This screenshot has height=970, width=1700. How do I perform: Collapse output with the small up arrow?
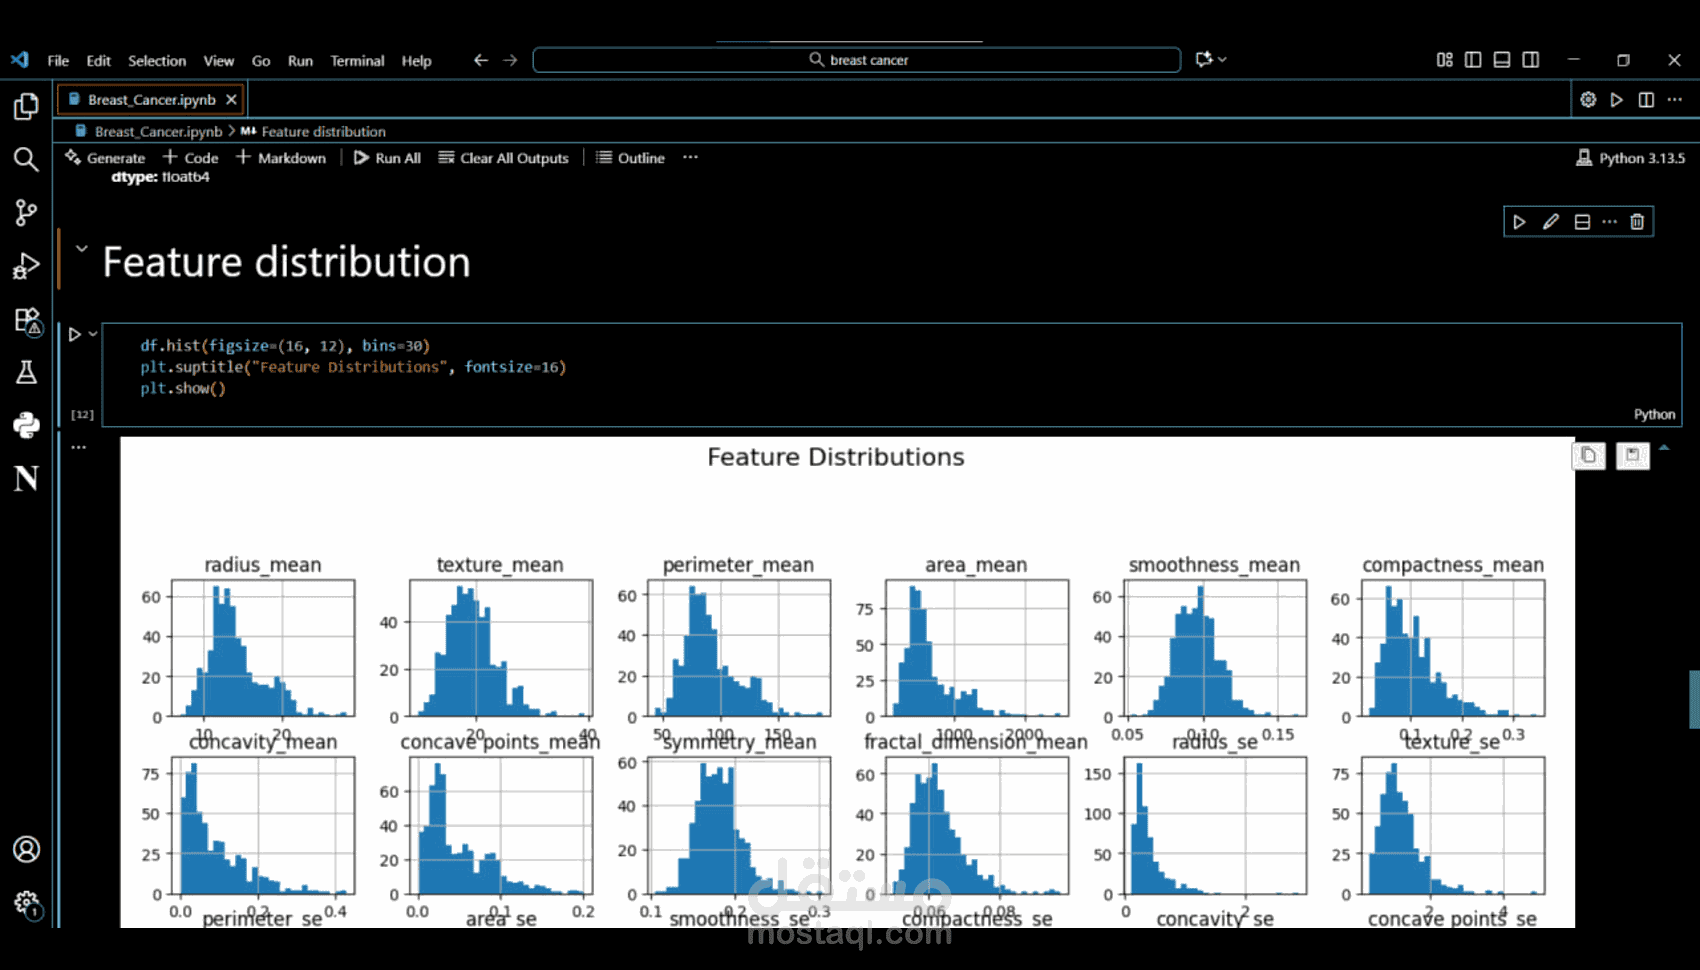coord(1665,448)
